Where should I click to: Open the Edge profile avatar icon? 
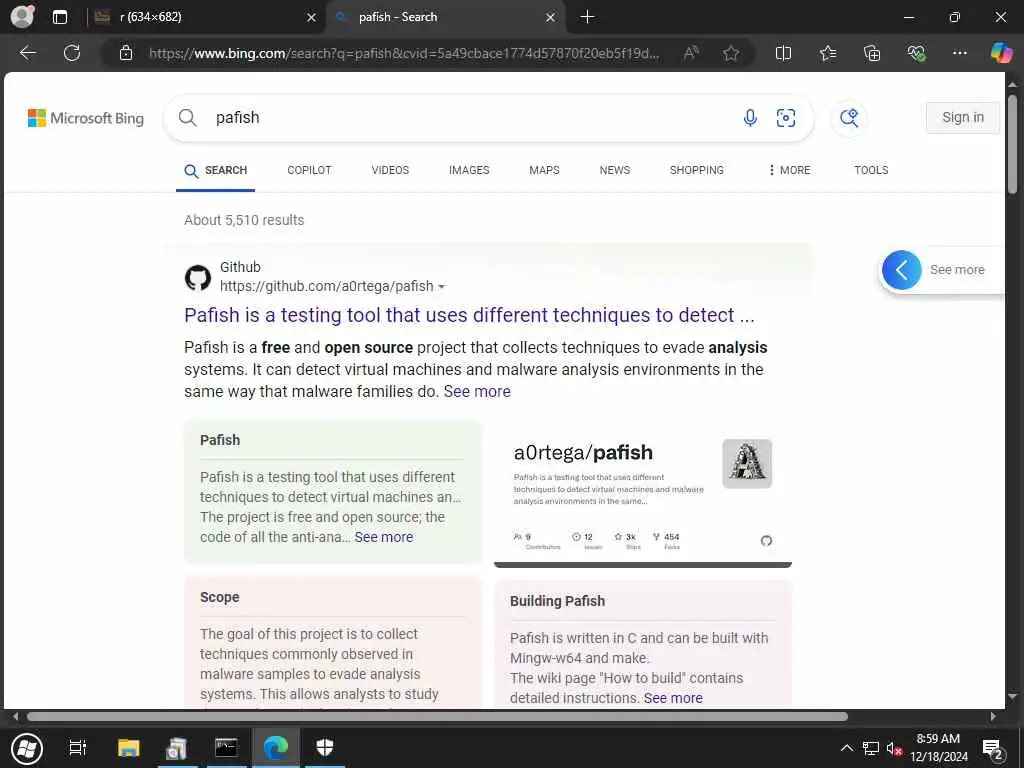22,16
